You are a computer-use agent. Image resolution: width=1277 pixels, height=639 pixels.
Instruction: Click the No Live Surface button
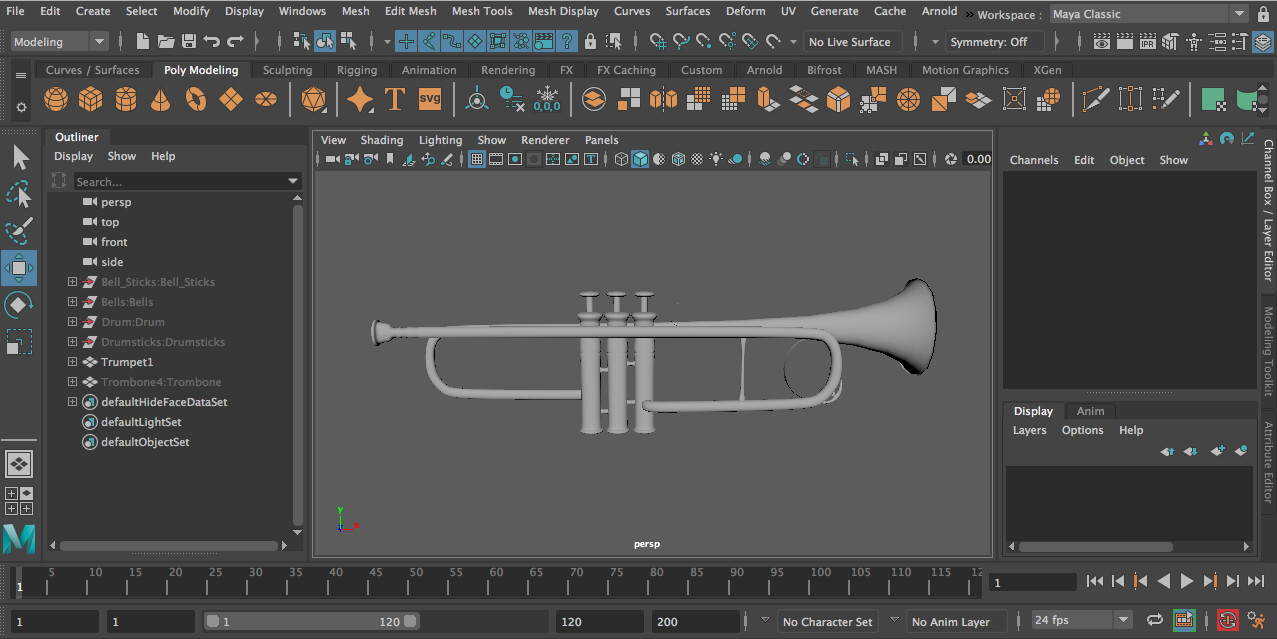(849, 42)
